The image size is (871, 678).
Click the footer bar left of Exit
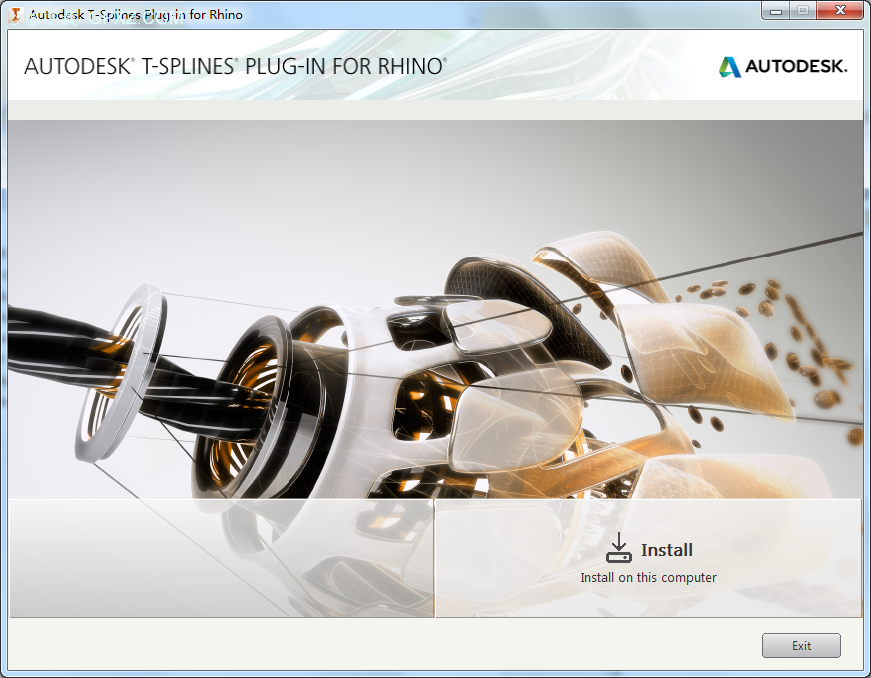coord(380,645)
